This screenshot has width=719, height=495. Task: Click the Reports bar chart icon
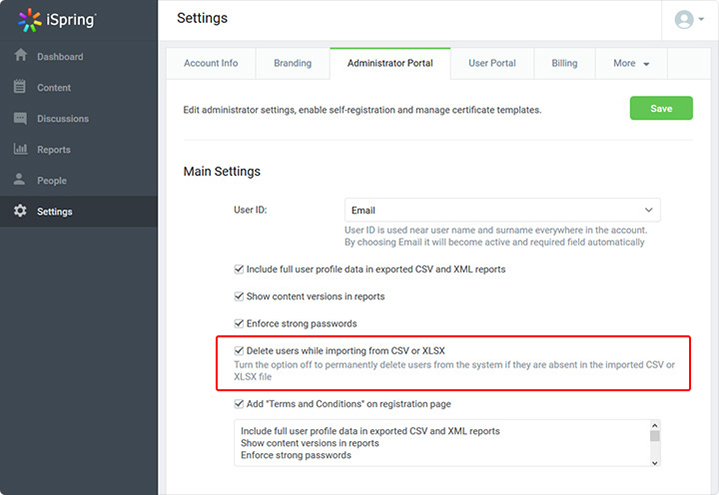(20, 149)
